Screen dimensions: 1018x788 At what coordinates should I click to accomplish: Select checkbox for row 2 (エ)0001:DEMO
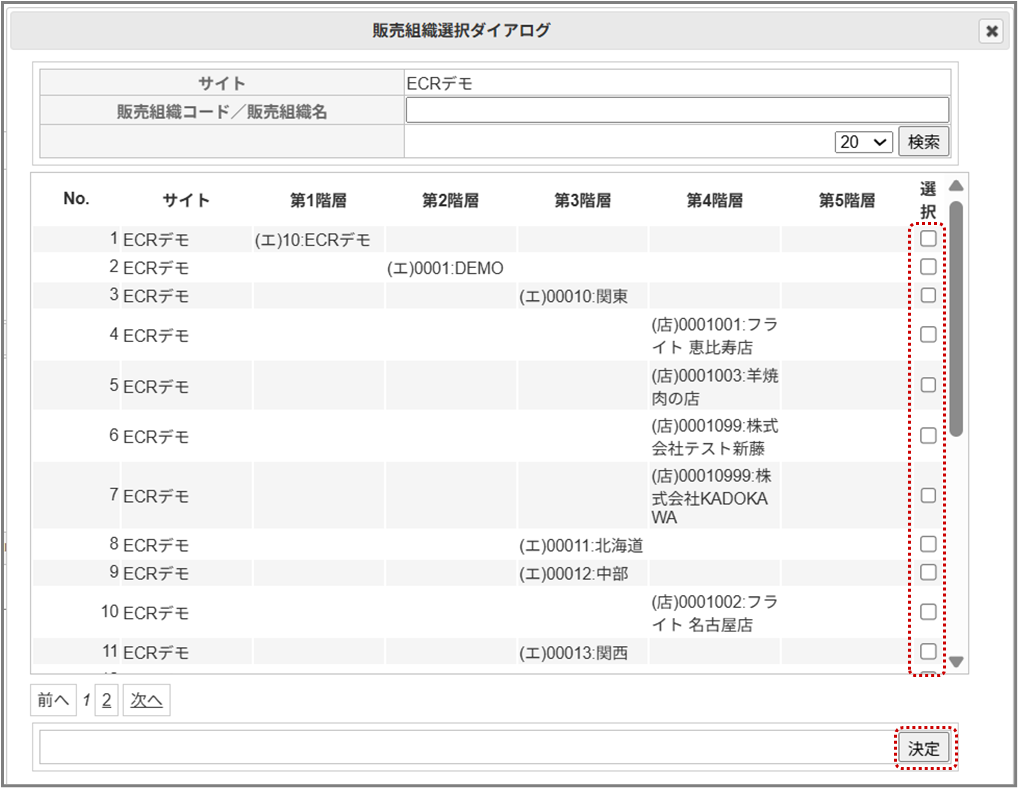click(x=928, y=267)
